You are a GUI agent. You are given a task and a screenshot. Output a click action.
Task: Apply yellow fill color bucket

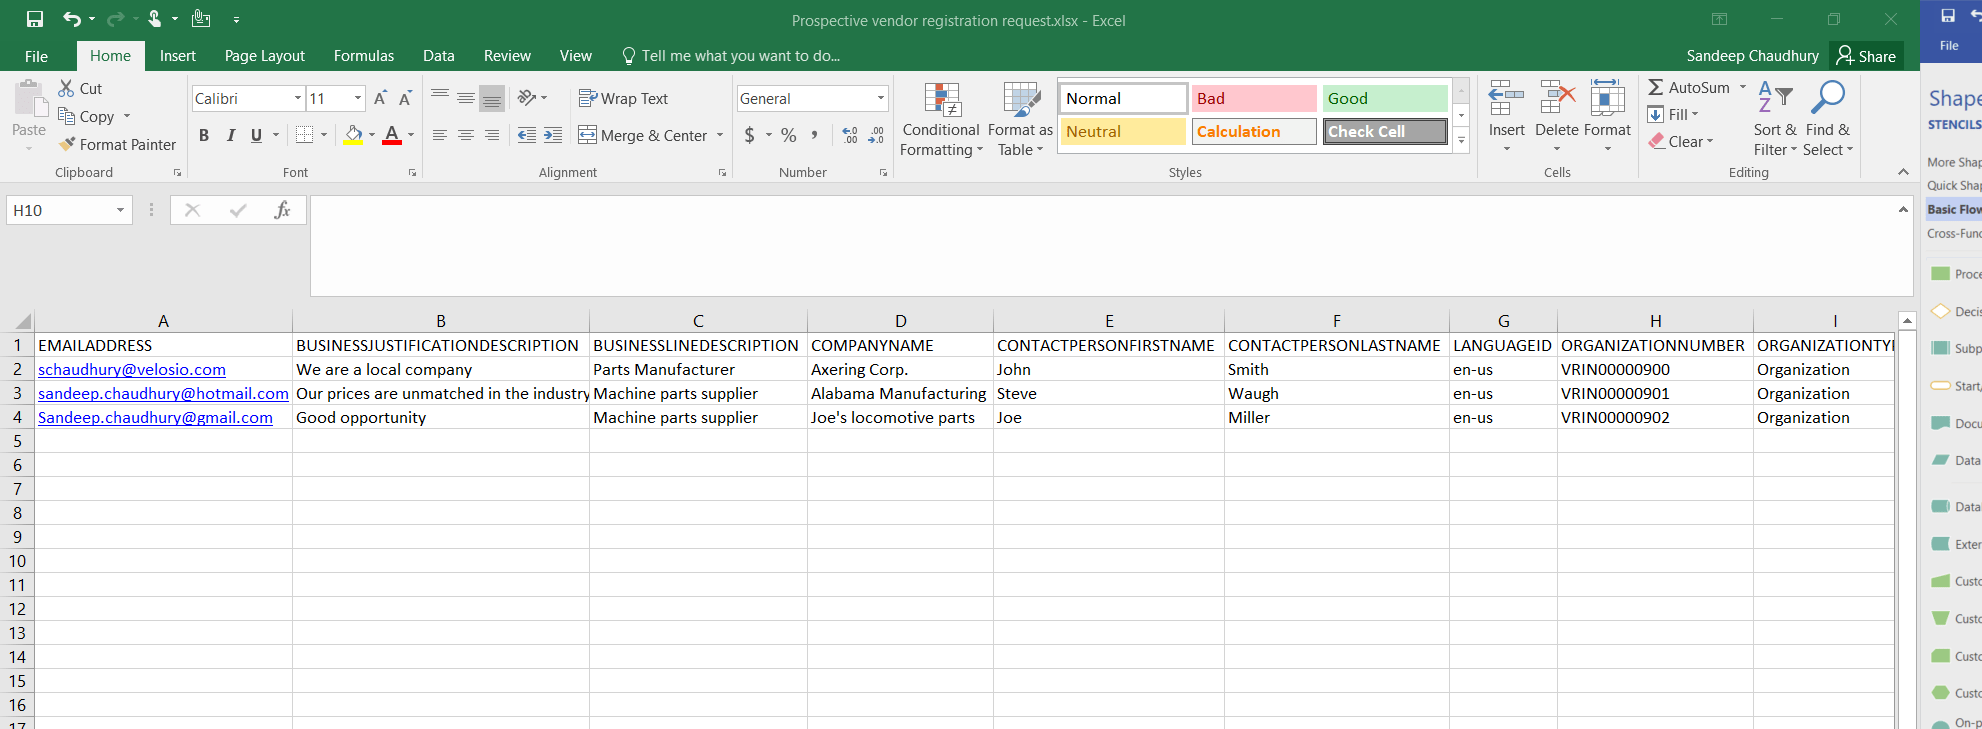[353, 135]
